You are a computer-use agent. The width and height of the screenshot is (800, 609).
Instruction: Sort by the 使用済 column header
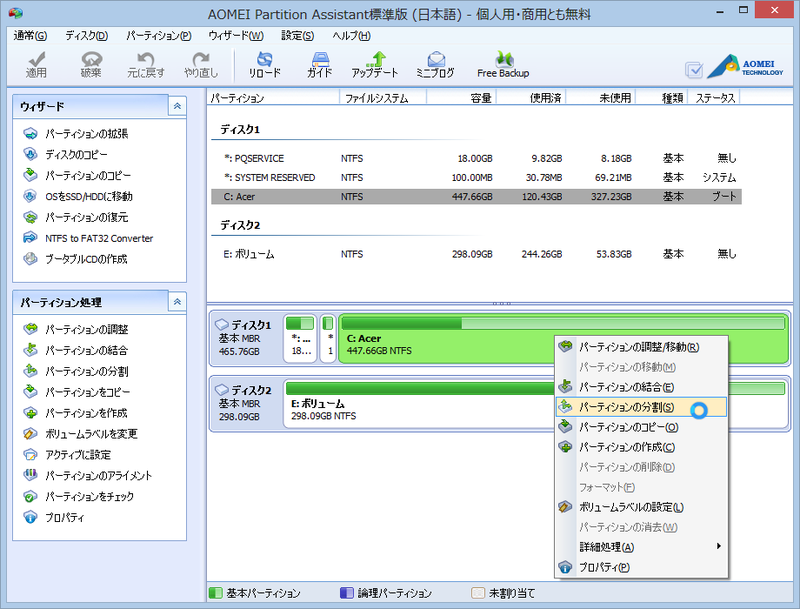click(x=531, y=97)
